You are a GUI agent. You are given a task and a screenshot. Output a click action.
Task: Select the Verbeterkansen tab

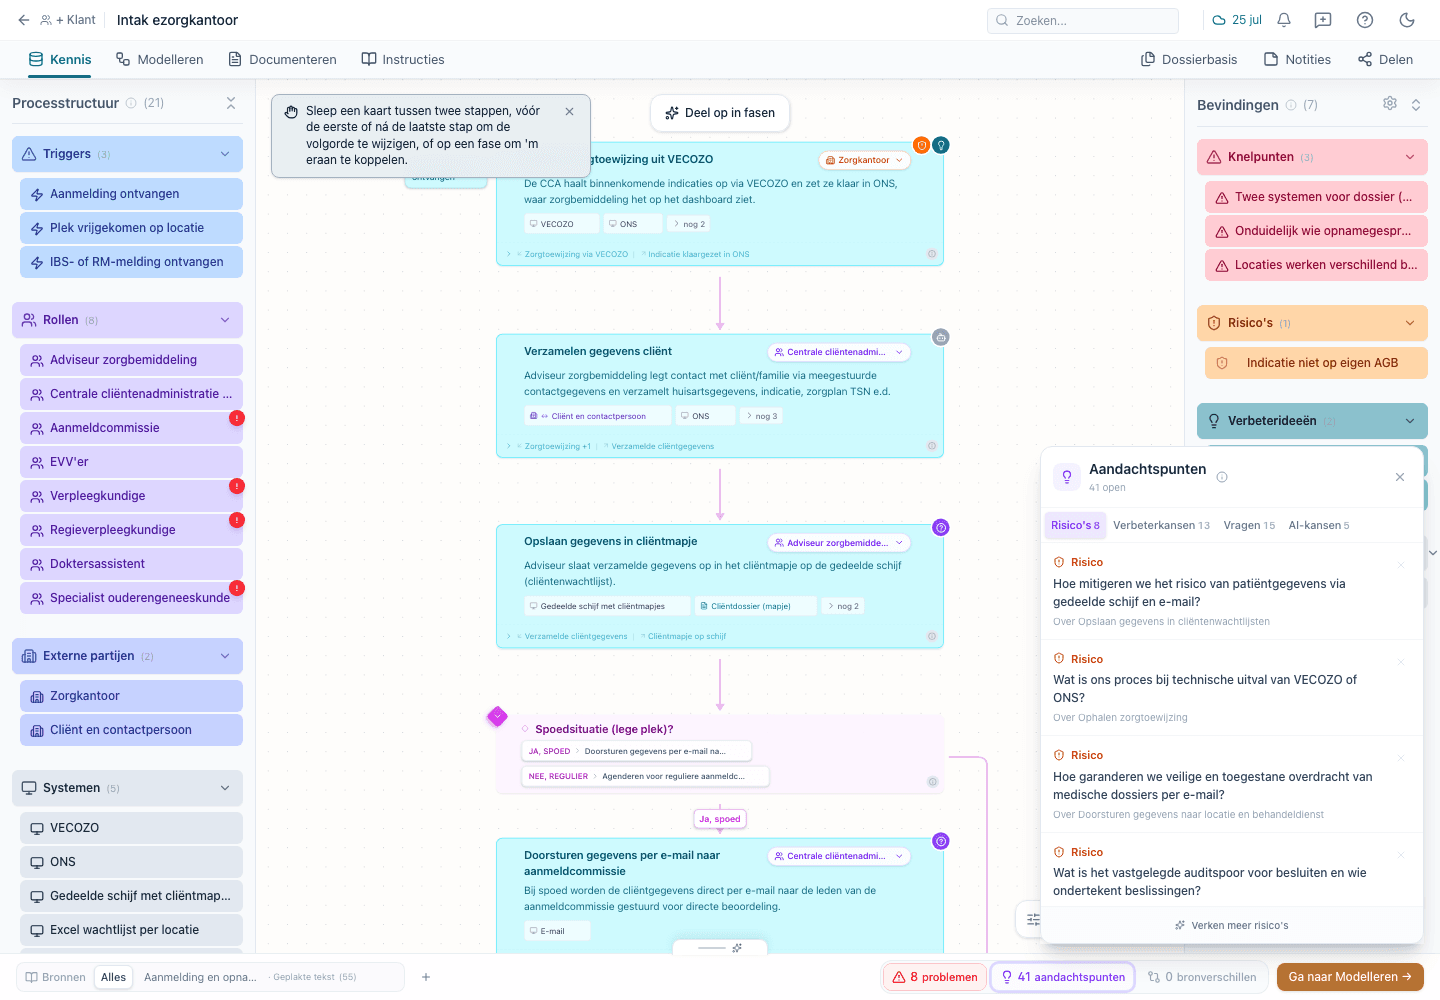click(1161, 525)
